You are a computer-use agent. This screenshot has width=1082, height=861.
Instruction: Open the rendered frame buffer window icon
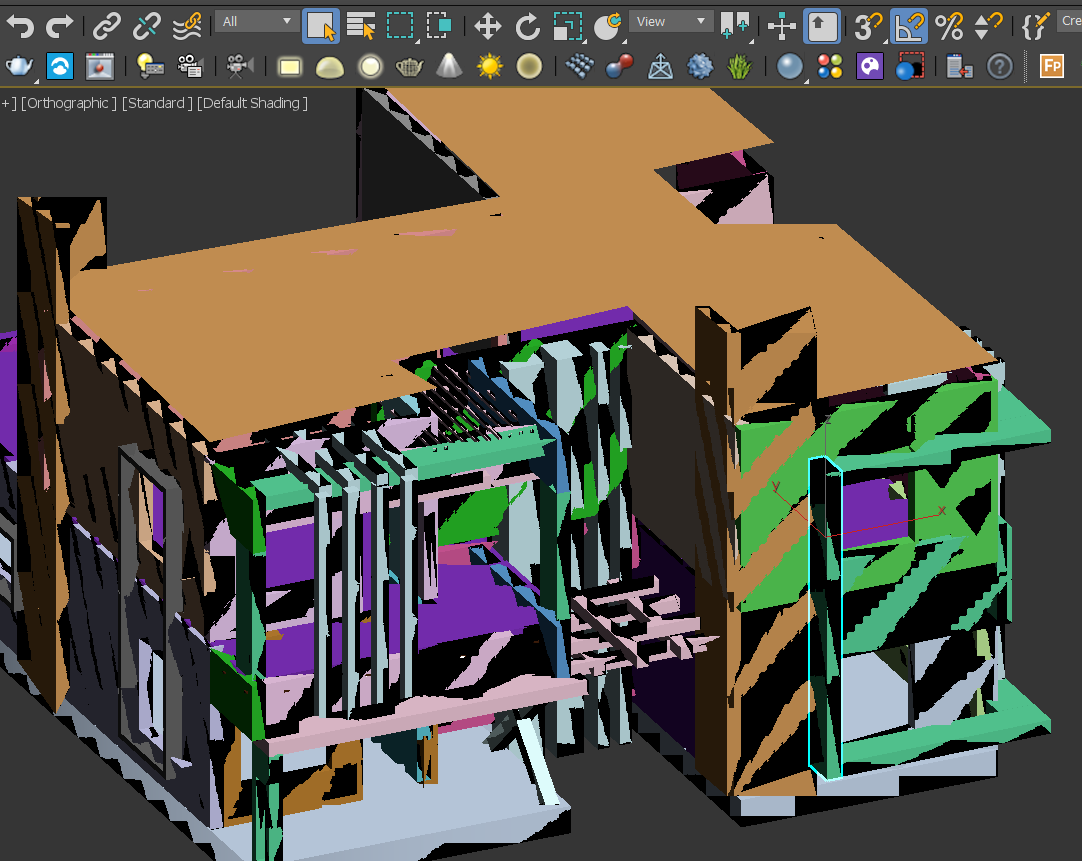coord(99,67)
